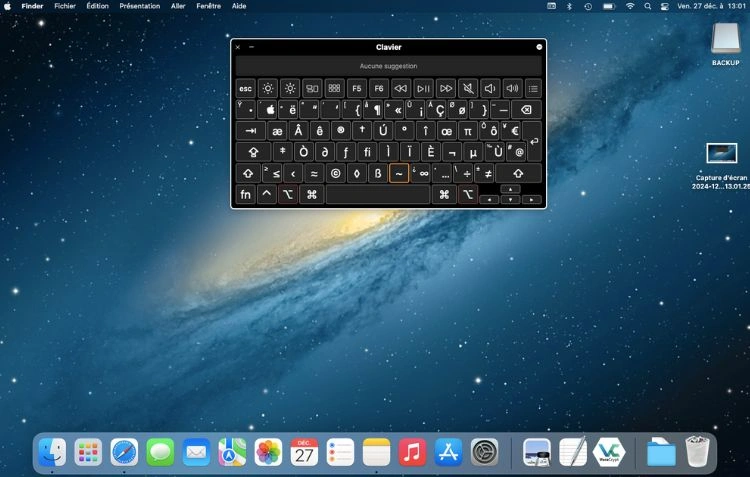Image resolution: width=750 pixels, height=477 pixels.
Task: Tap the æ key
Action: [277, 131]
